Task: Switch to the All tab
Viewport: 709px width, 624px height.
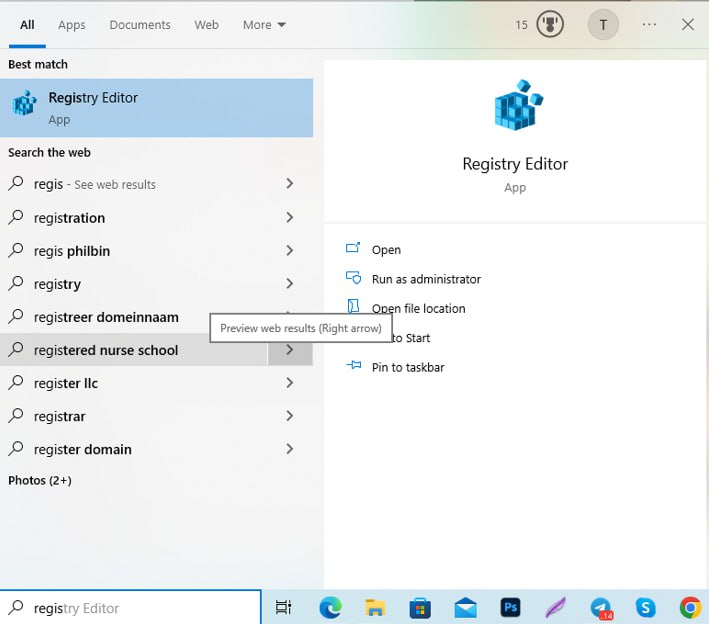Action: pos(27,25)
